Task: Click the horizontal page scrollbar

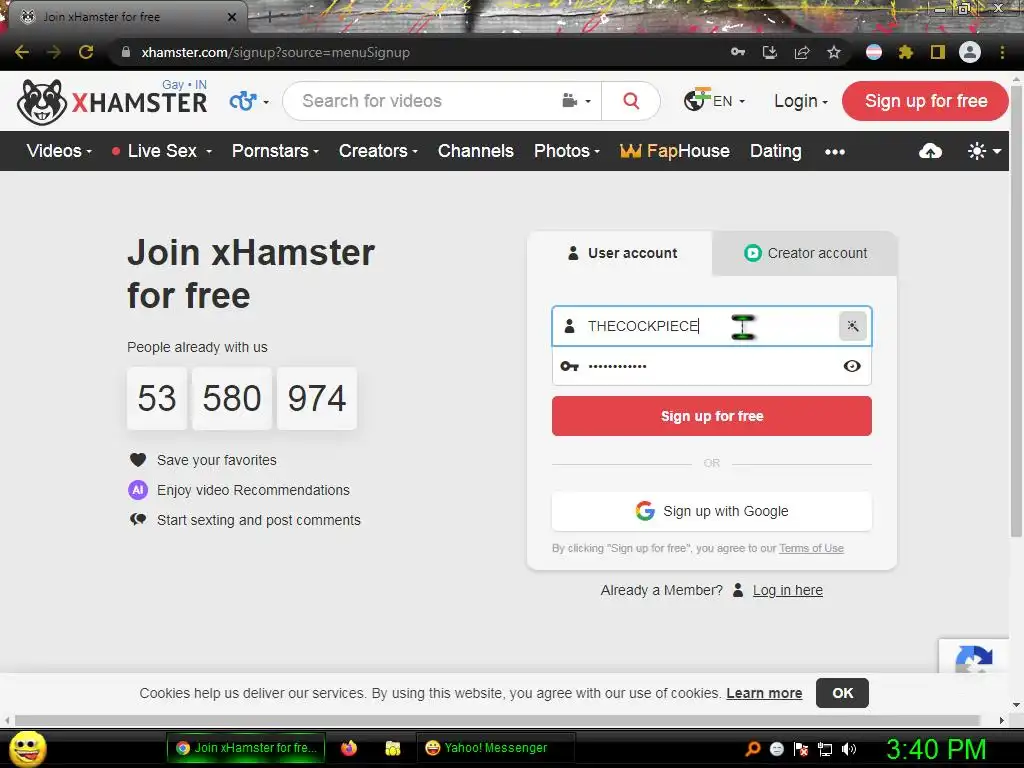Action: (496, 720)
